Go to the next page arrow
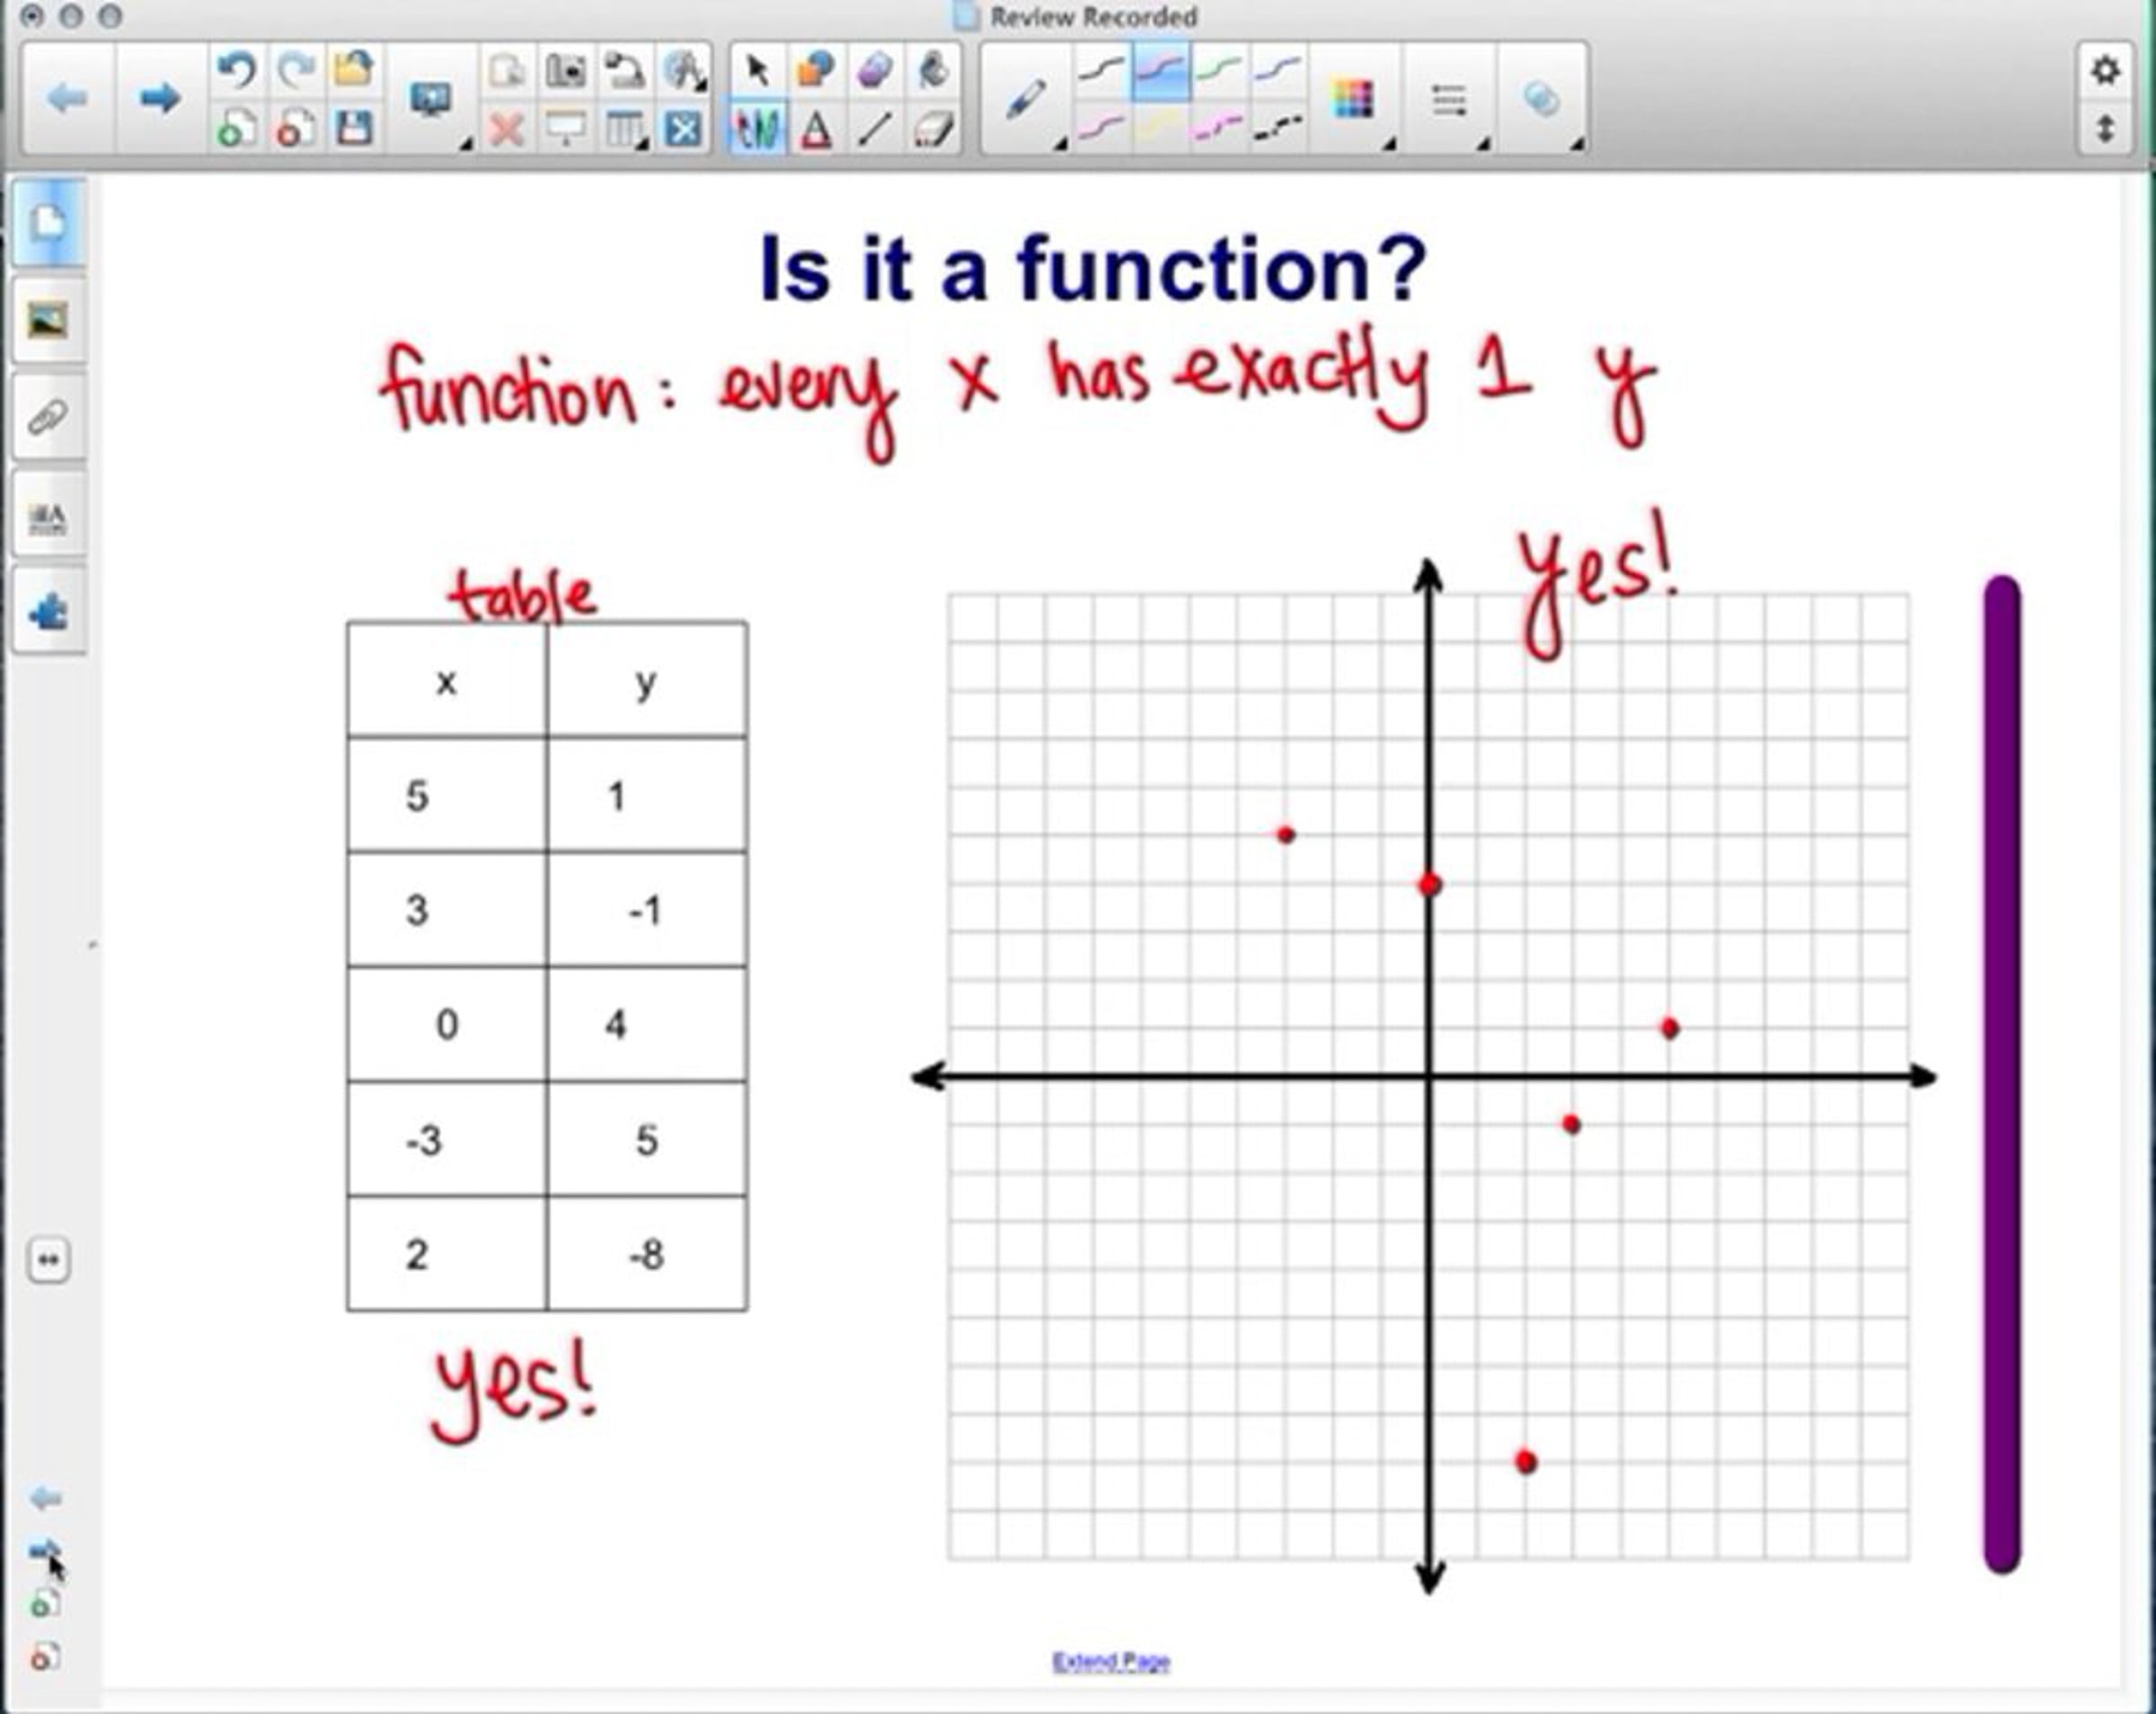This screenshot has width=2156, height=1714. 159,98
